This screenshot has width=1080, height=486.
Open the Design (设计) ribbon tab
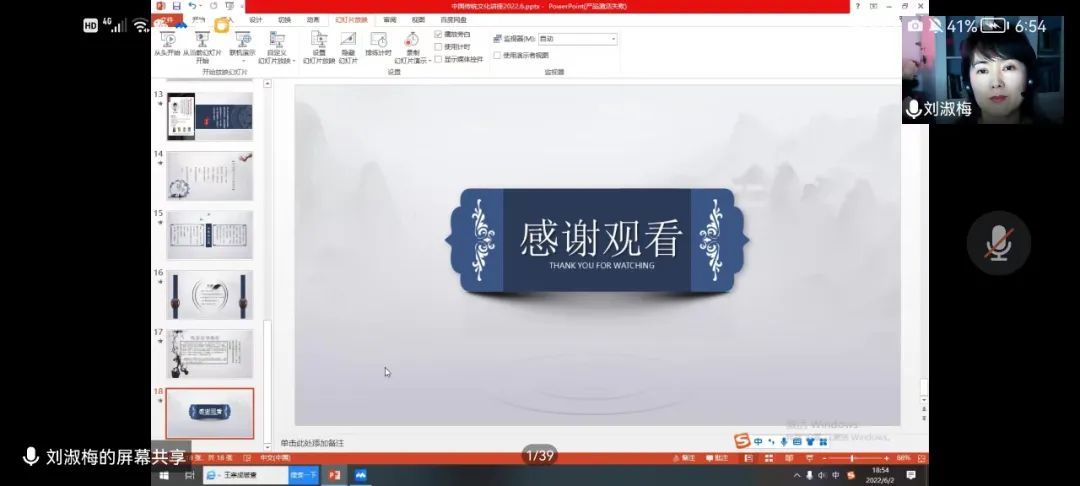tap(256, 19)
